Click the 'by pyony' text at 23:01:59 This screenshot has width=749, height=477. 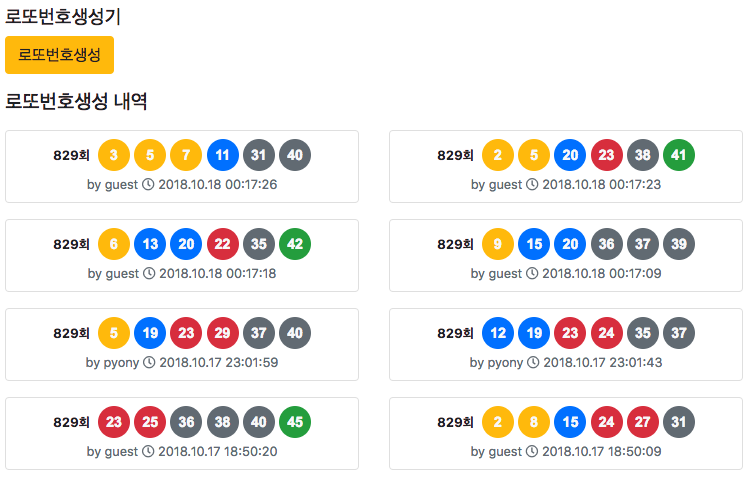pyautogui.click(x=112, y=363)
